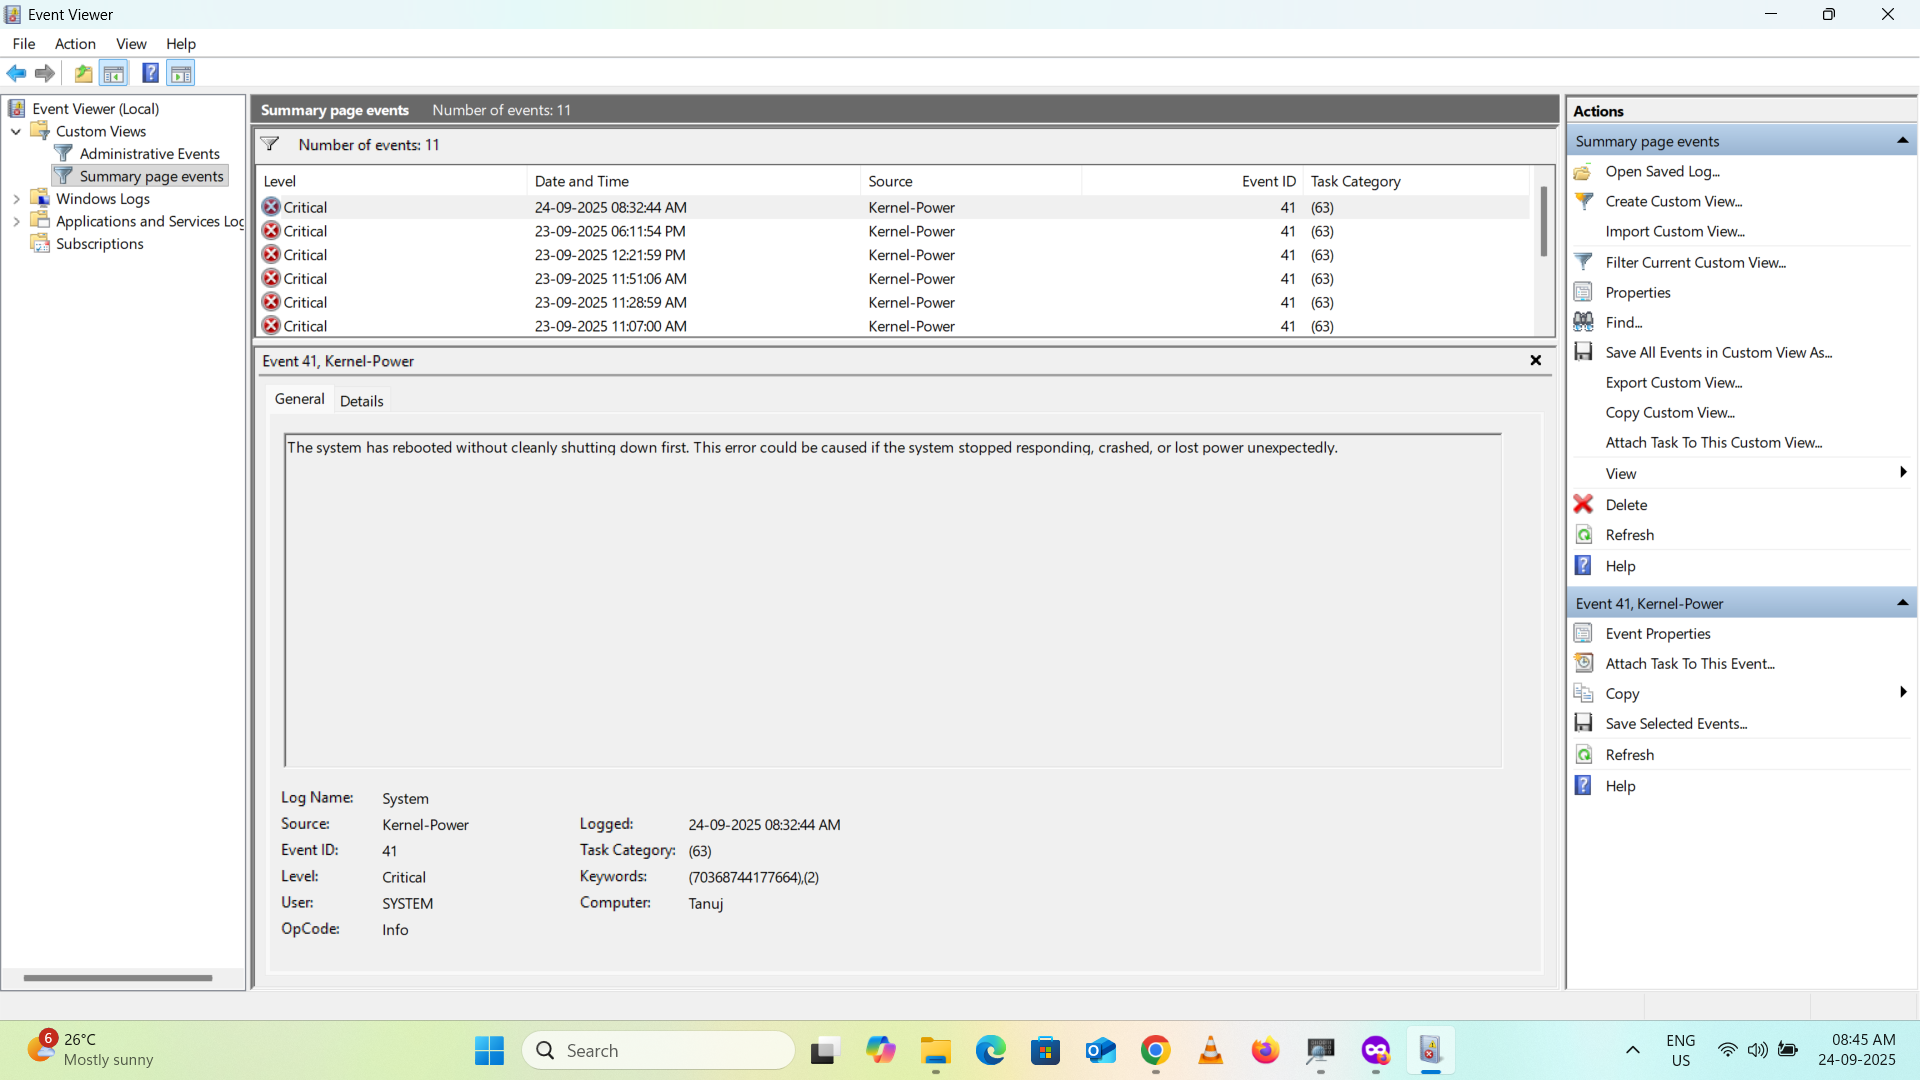
Task: Sort events by Date and Time column
Action: (x=581, y=181)
